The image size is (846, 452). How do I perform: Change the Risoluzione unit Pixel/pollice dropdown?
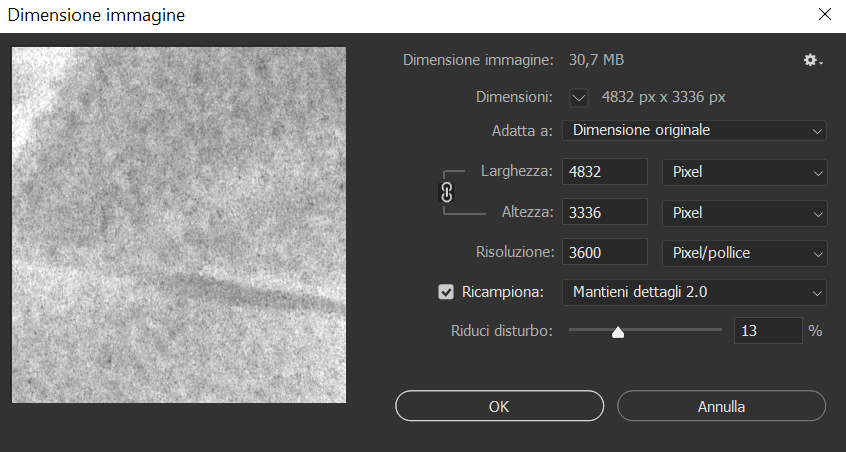(744, 253)
